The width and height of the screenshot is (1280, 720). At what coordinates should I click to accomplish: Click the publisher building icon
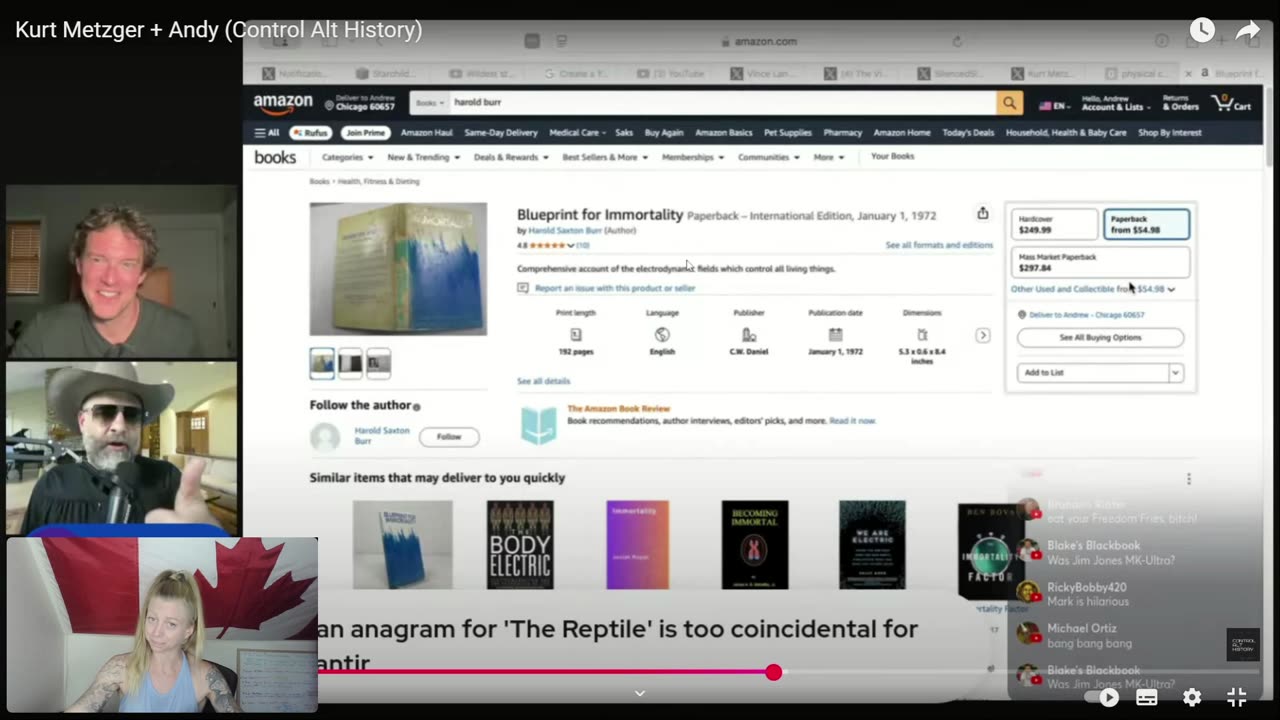(749, 335)
